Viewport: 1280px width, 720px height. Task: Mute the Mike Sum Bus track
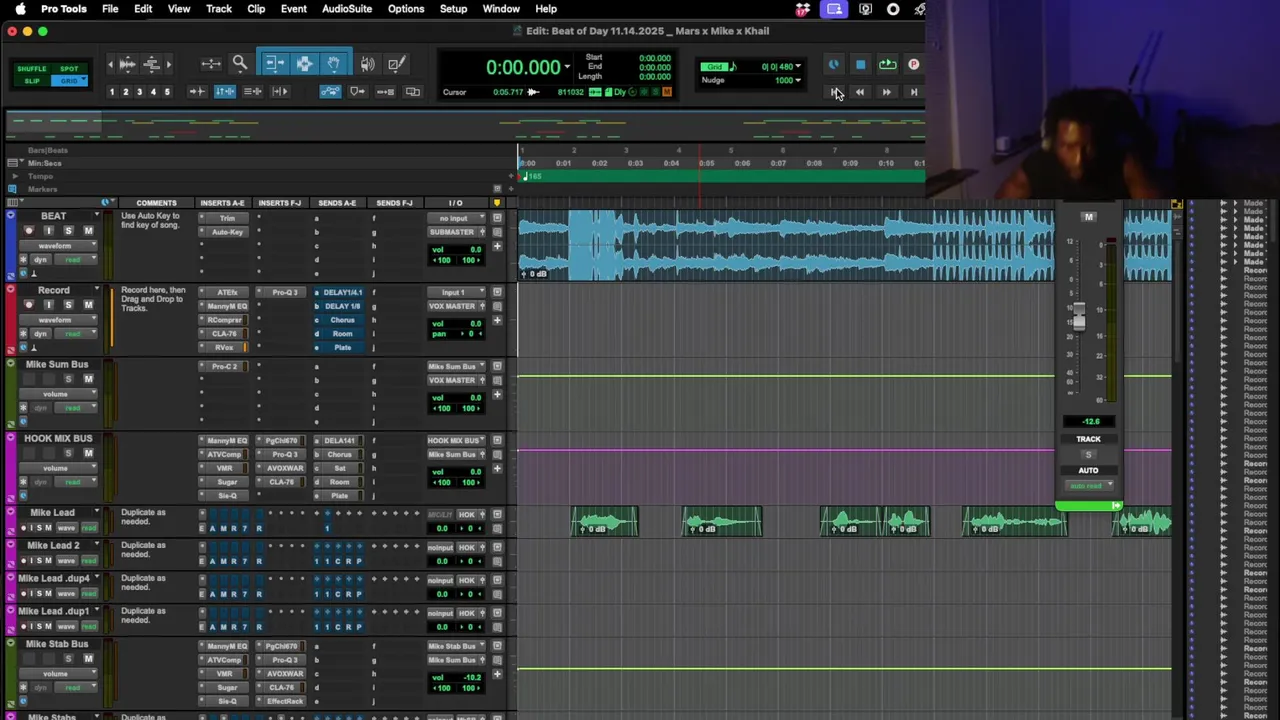(x=88, y=379)
